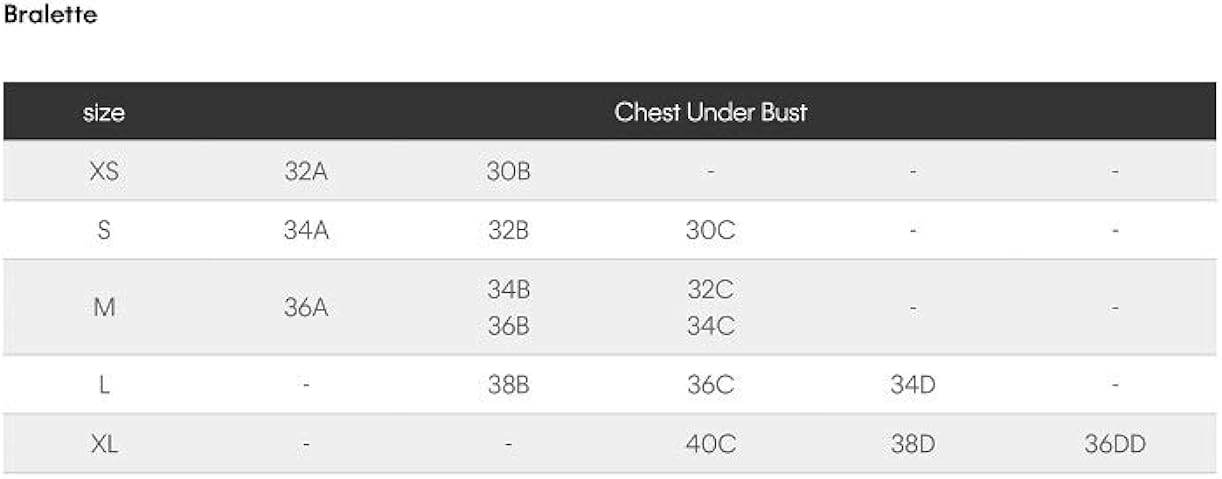This screenshot has width=1222, height=479.
Task: Select the XS size row label
Action: pos(104,171)
